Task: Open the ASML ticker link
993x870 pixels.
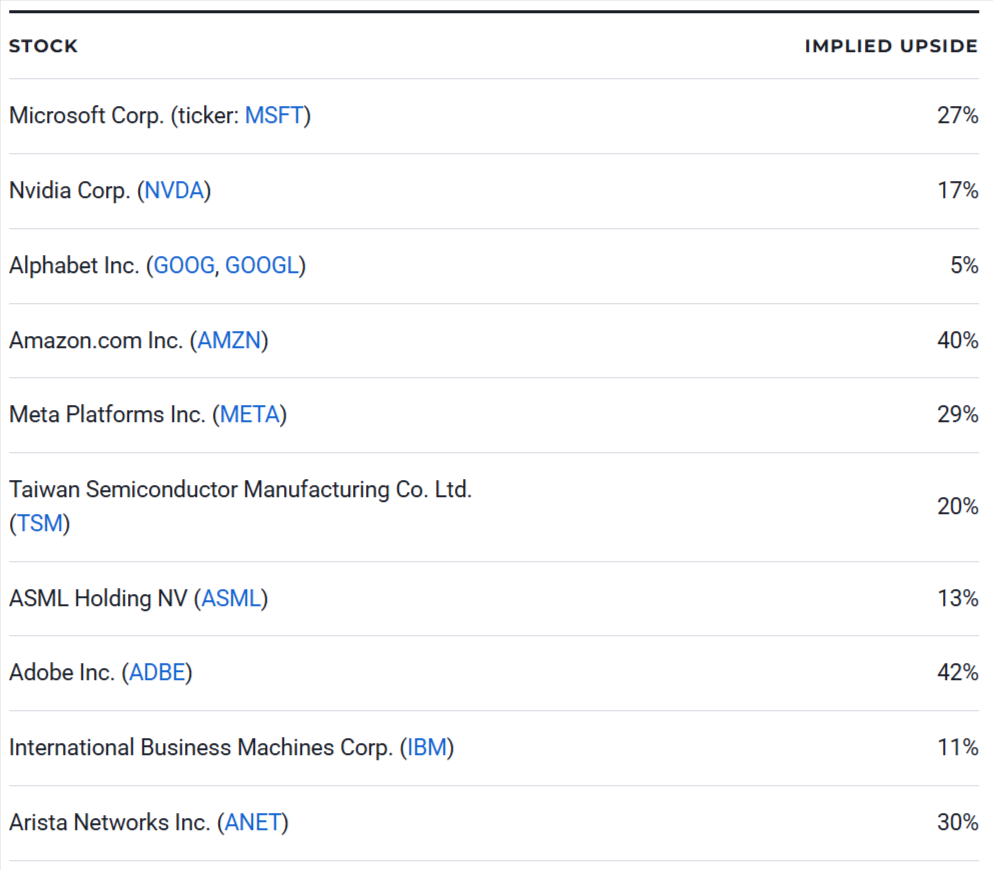Action: point(231,598)
